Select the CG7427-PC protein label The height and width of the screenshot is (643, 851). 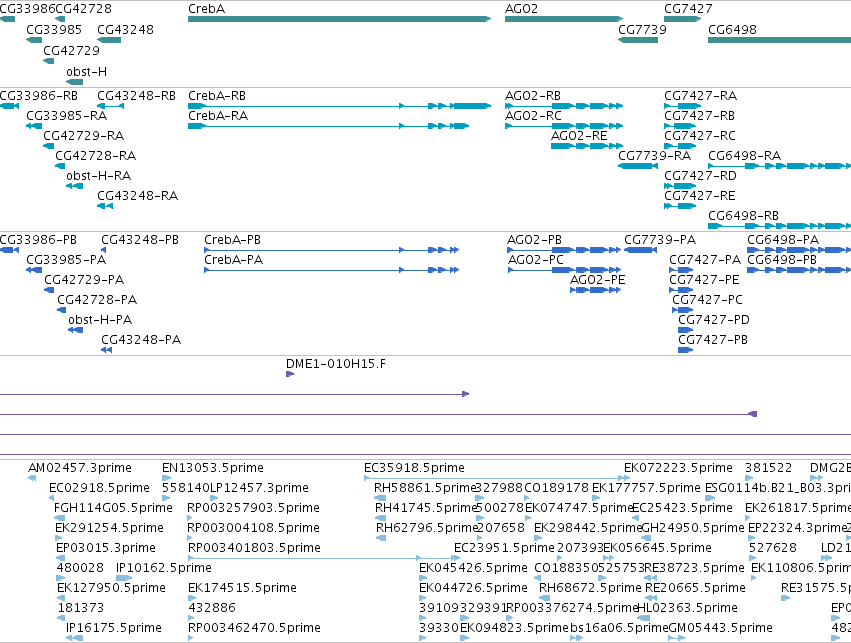[707, 300]
